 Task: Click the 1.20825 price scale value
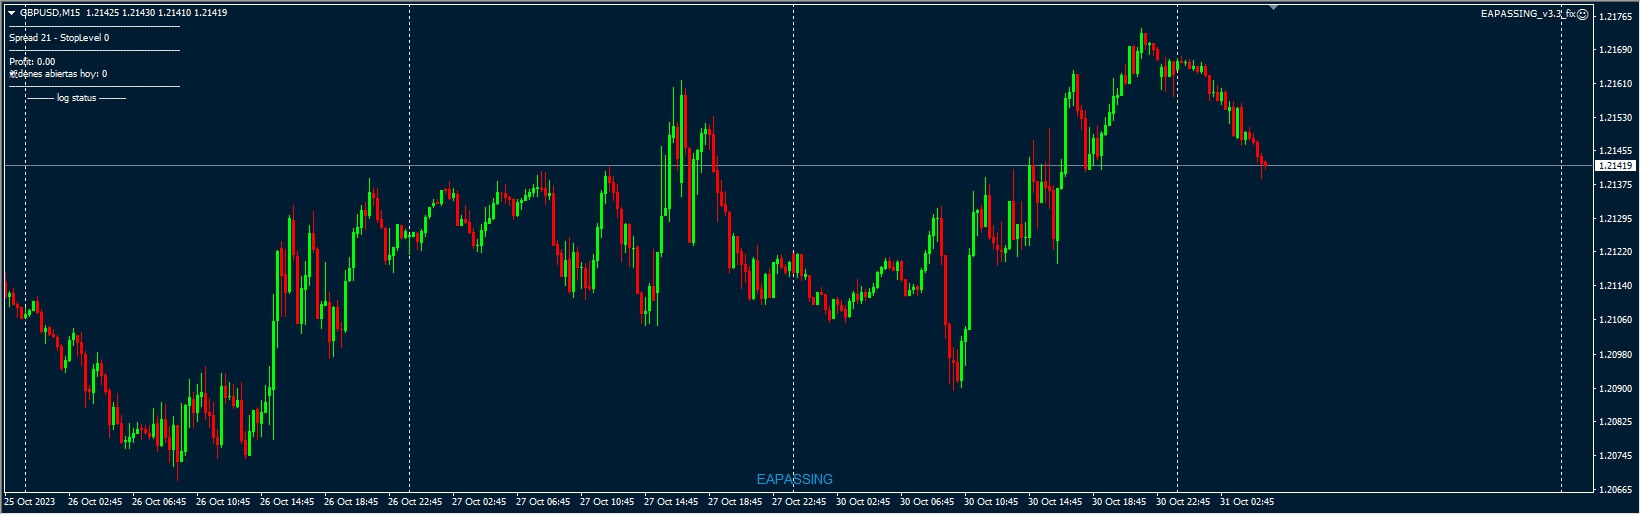(1616, 422)
